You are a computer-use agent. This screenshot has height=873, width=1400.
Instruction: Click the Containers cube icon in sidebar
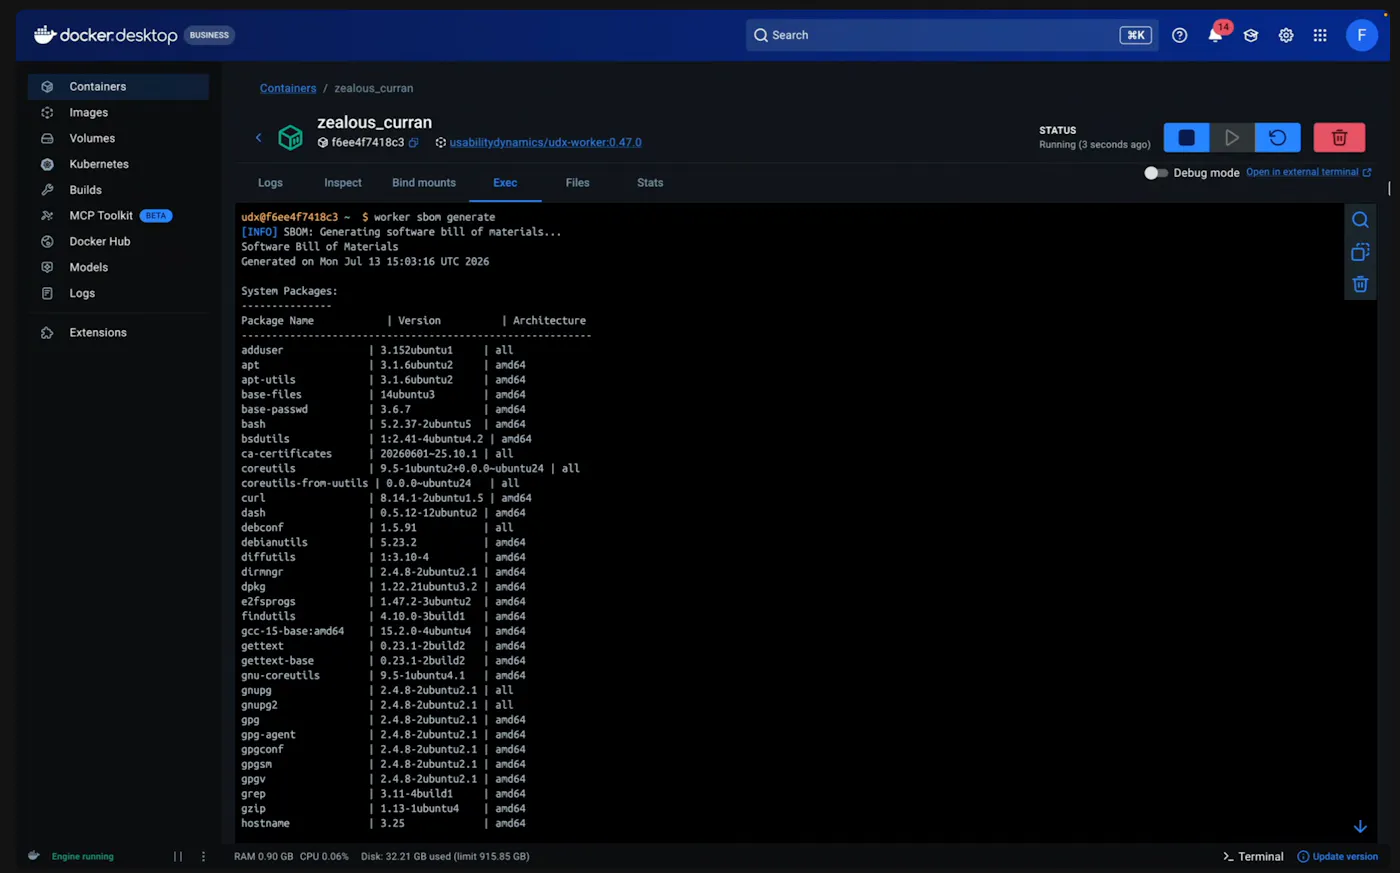pos(47,87)
